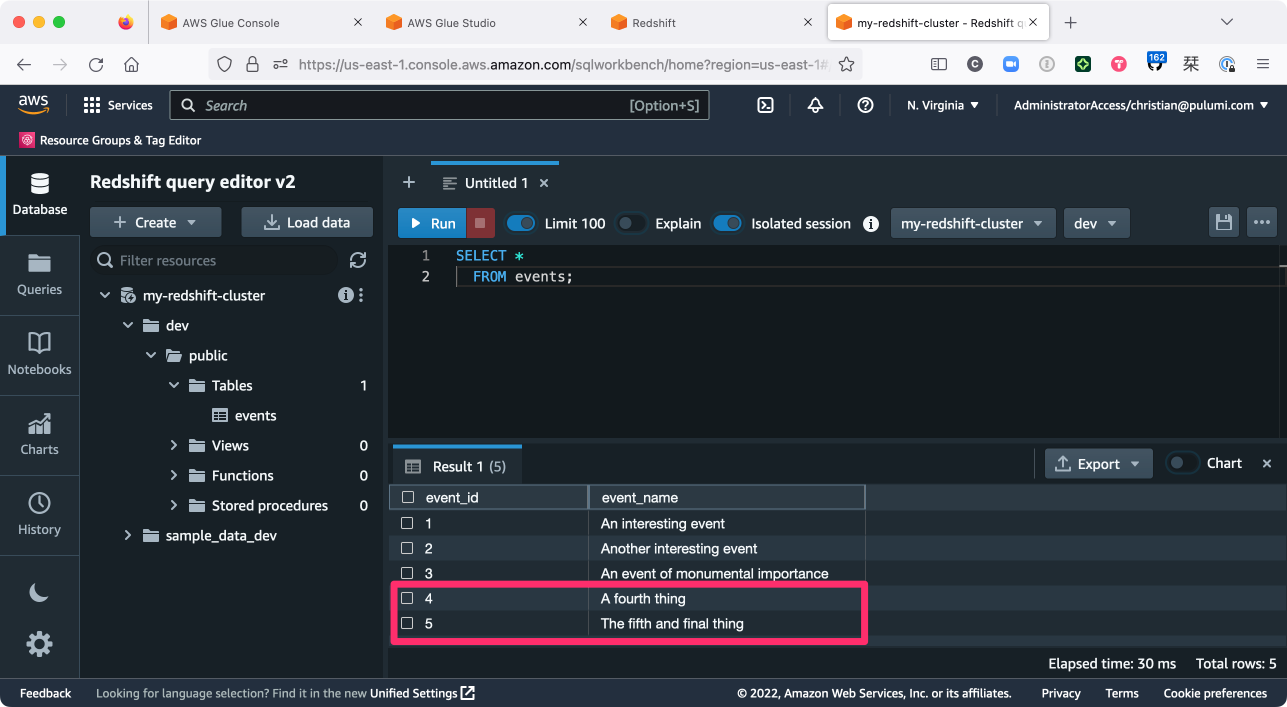Refresh the resources tree
The height and width of the screenshot is (707, 1287).
click(358, 260)
